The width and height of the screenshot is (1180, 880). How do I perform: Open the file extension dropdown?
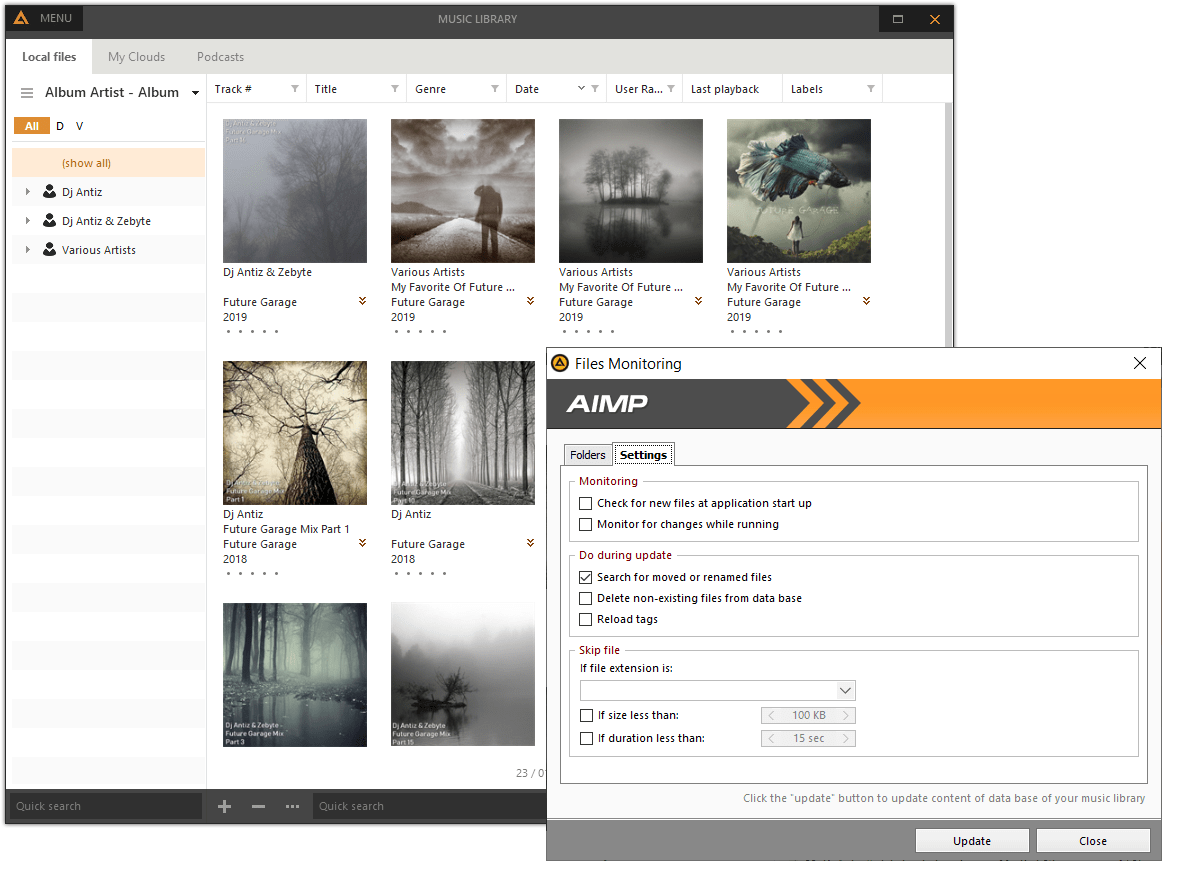coord(845,690)
